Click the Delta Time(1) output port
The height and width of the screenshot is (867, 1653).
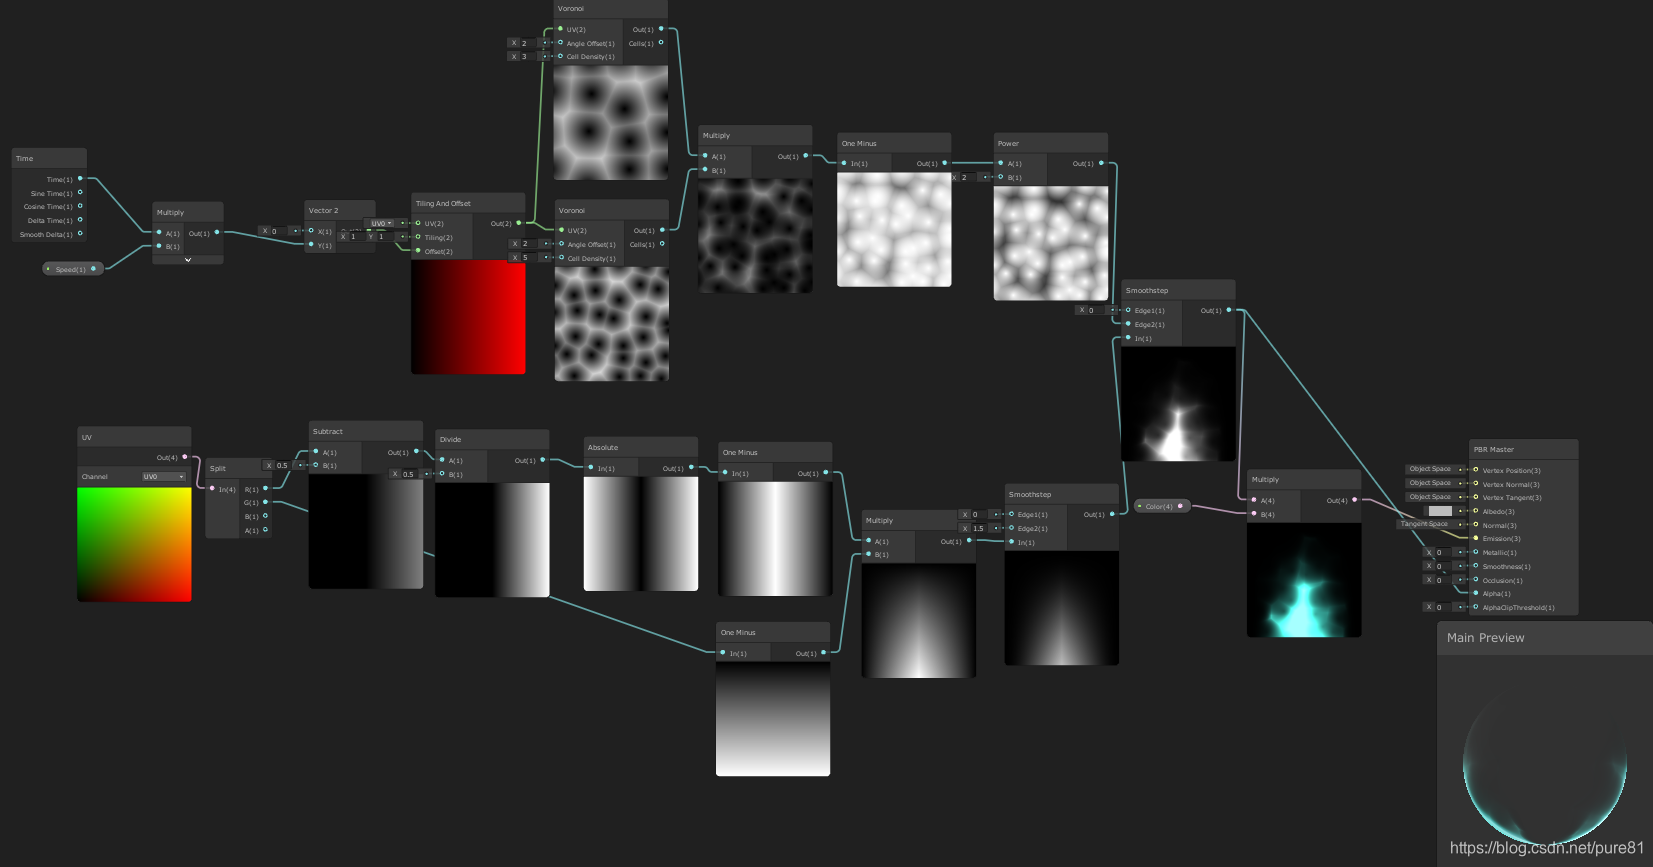click(x=80, y=220)
